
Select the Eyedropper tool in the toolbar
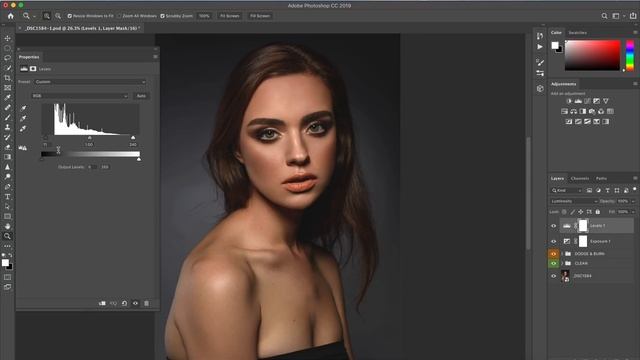7,97
